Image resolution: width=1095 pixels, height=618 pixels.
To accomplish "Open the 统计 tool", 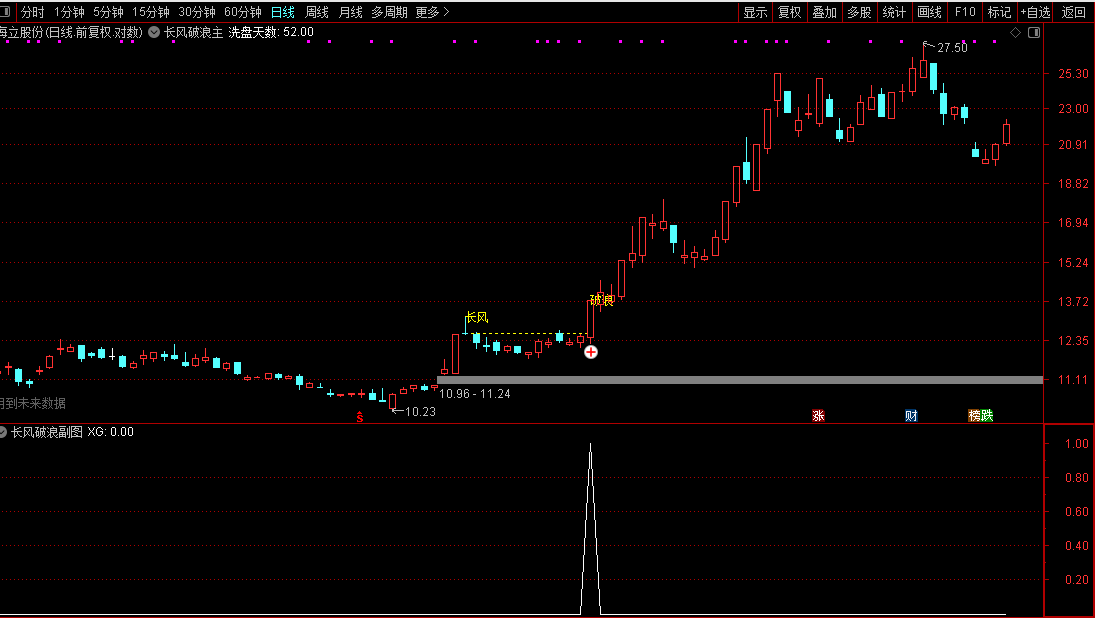I will coord(895,12).
